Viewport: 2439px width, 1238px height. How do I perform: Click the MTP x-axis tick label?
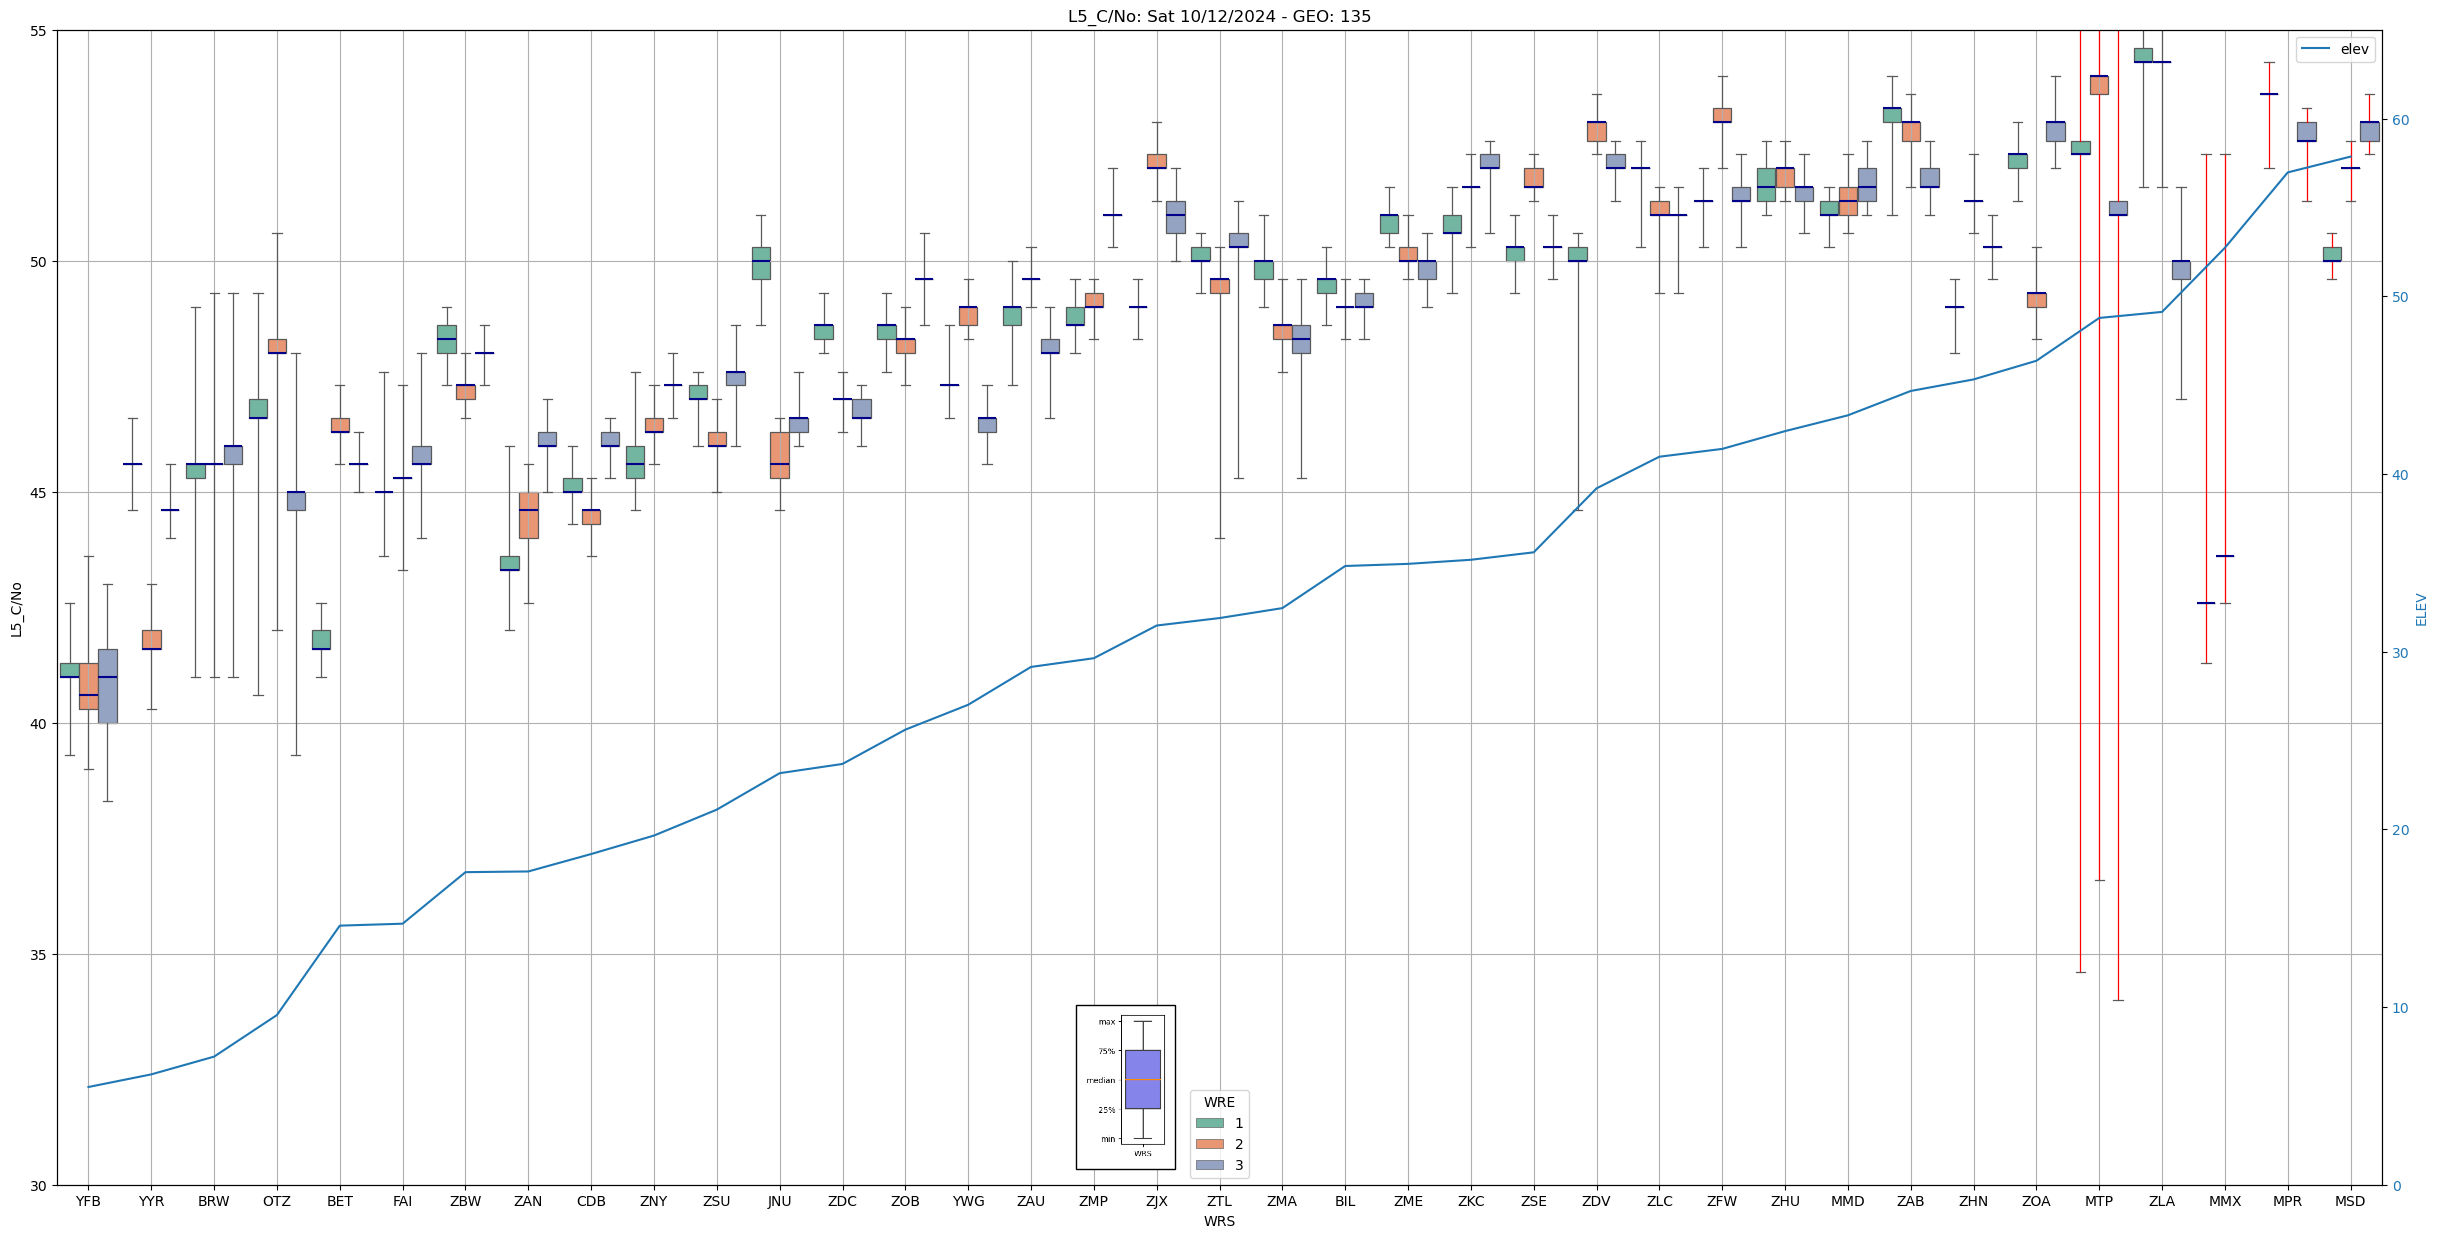click(2098, 1201)
